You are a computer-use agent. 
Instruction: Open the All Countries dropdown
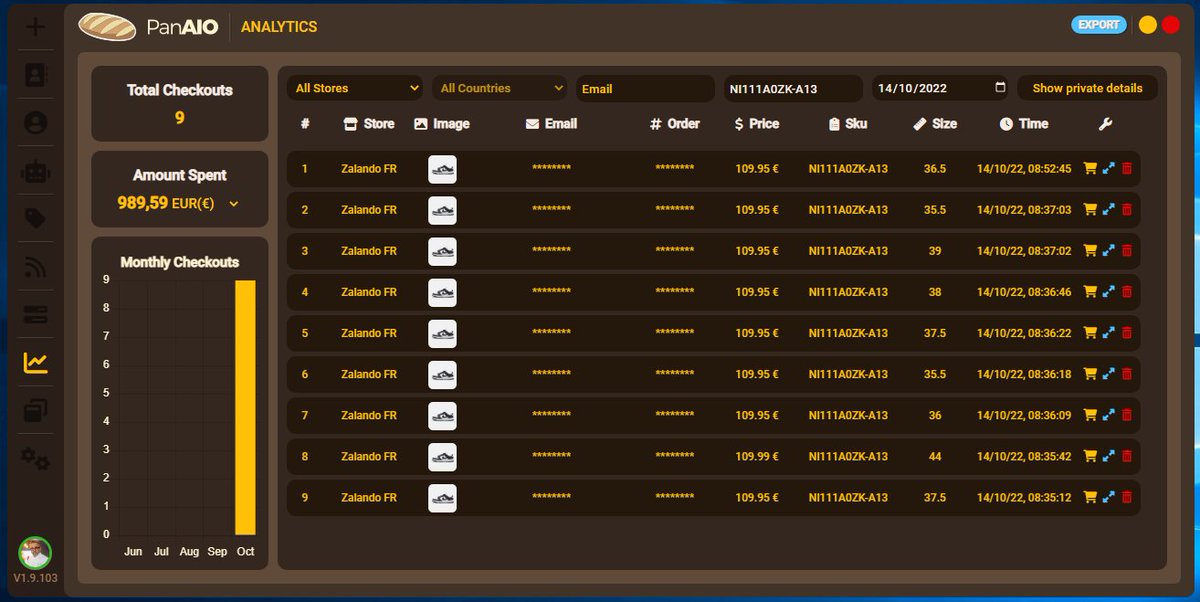click(x=500, y=88)
